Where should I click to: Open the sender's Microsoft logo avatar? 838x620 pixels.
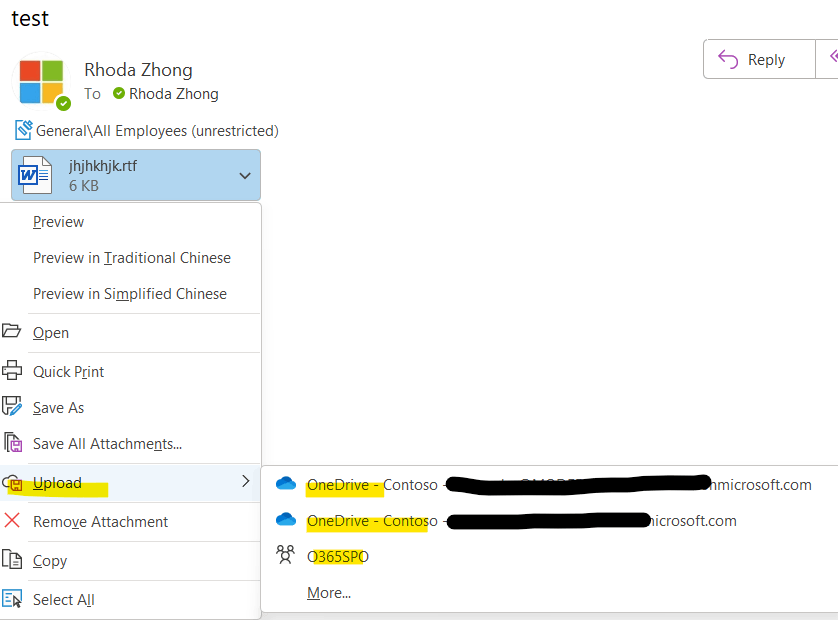41,81
